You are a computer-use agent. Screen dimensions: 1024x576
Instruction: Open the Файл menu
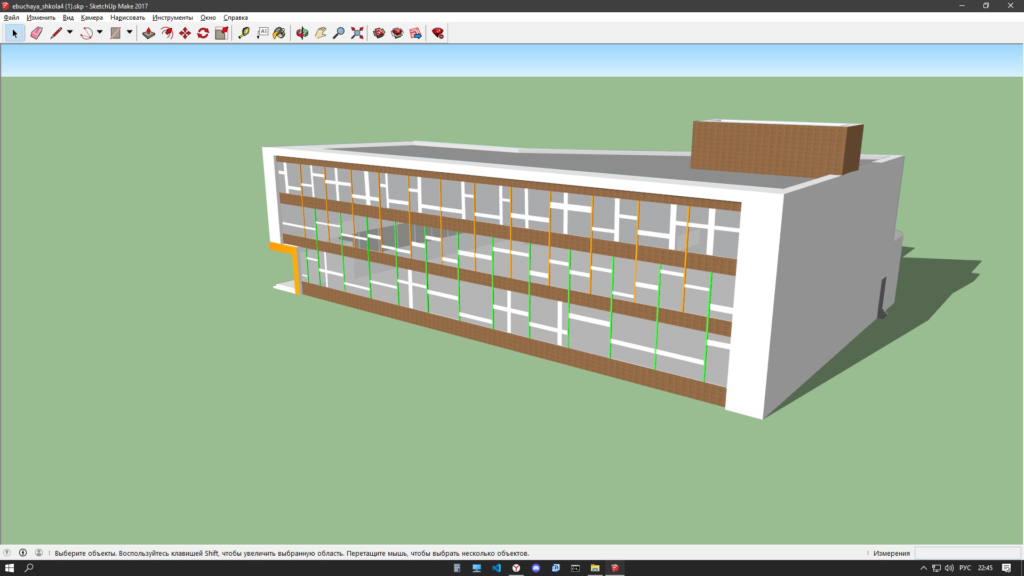pyautogui.click(x=11, y=18)
